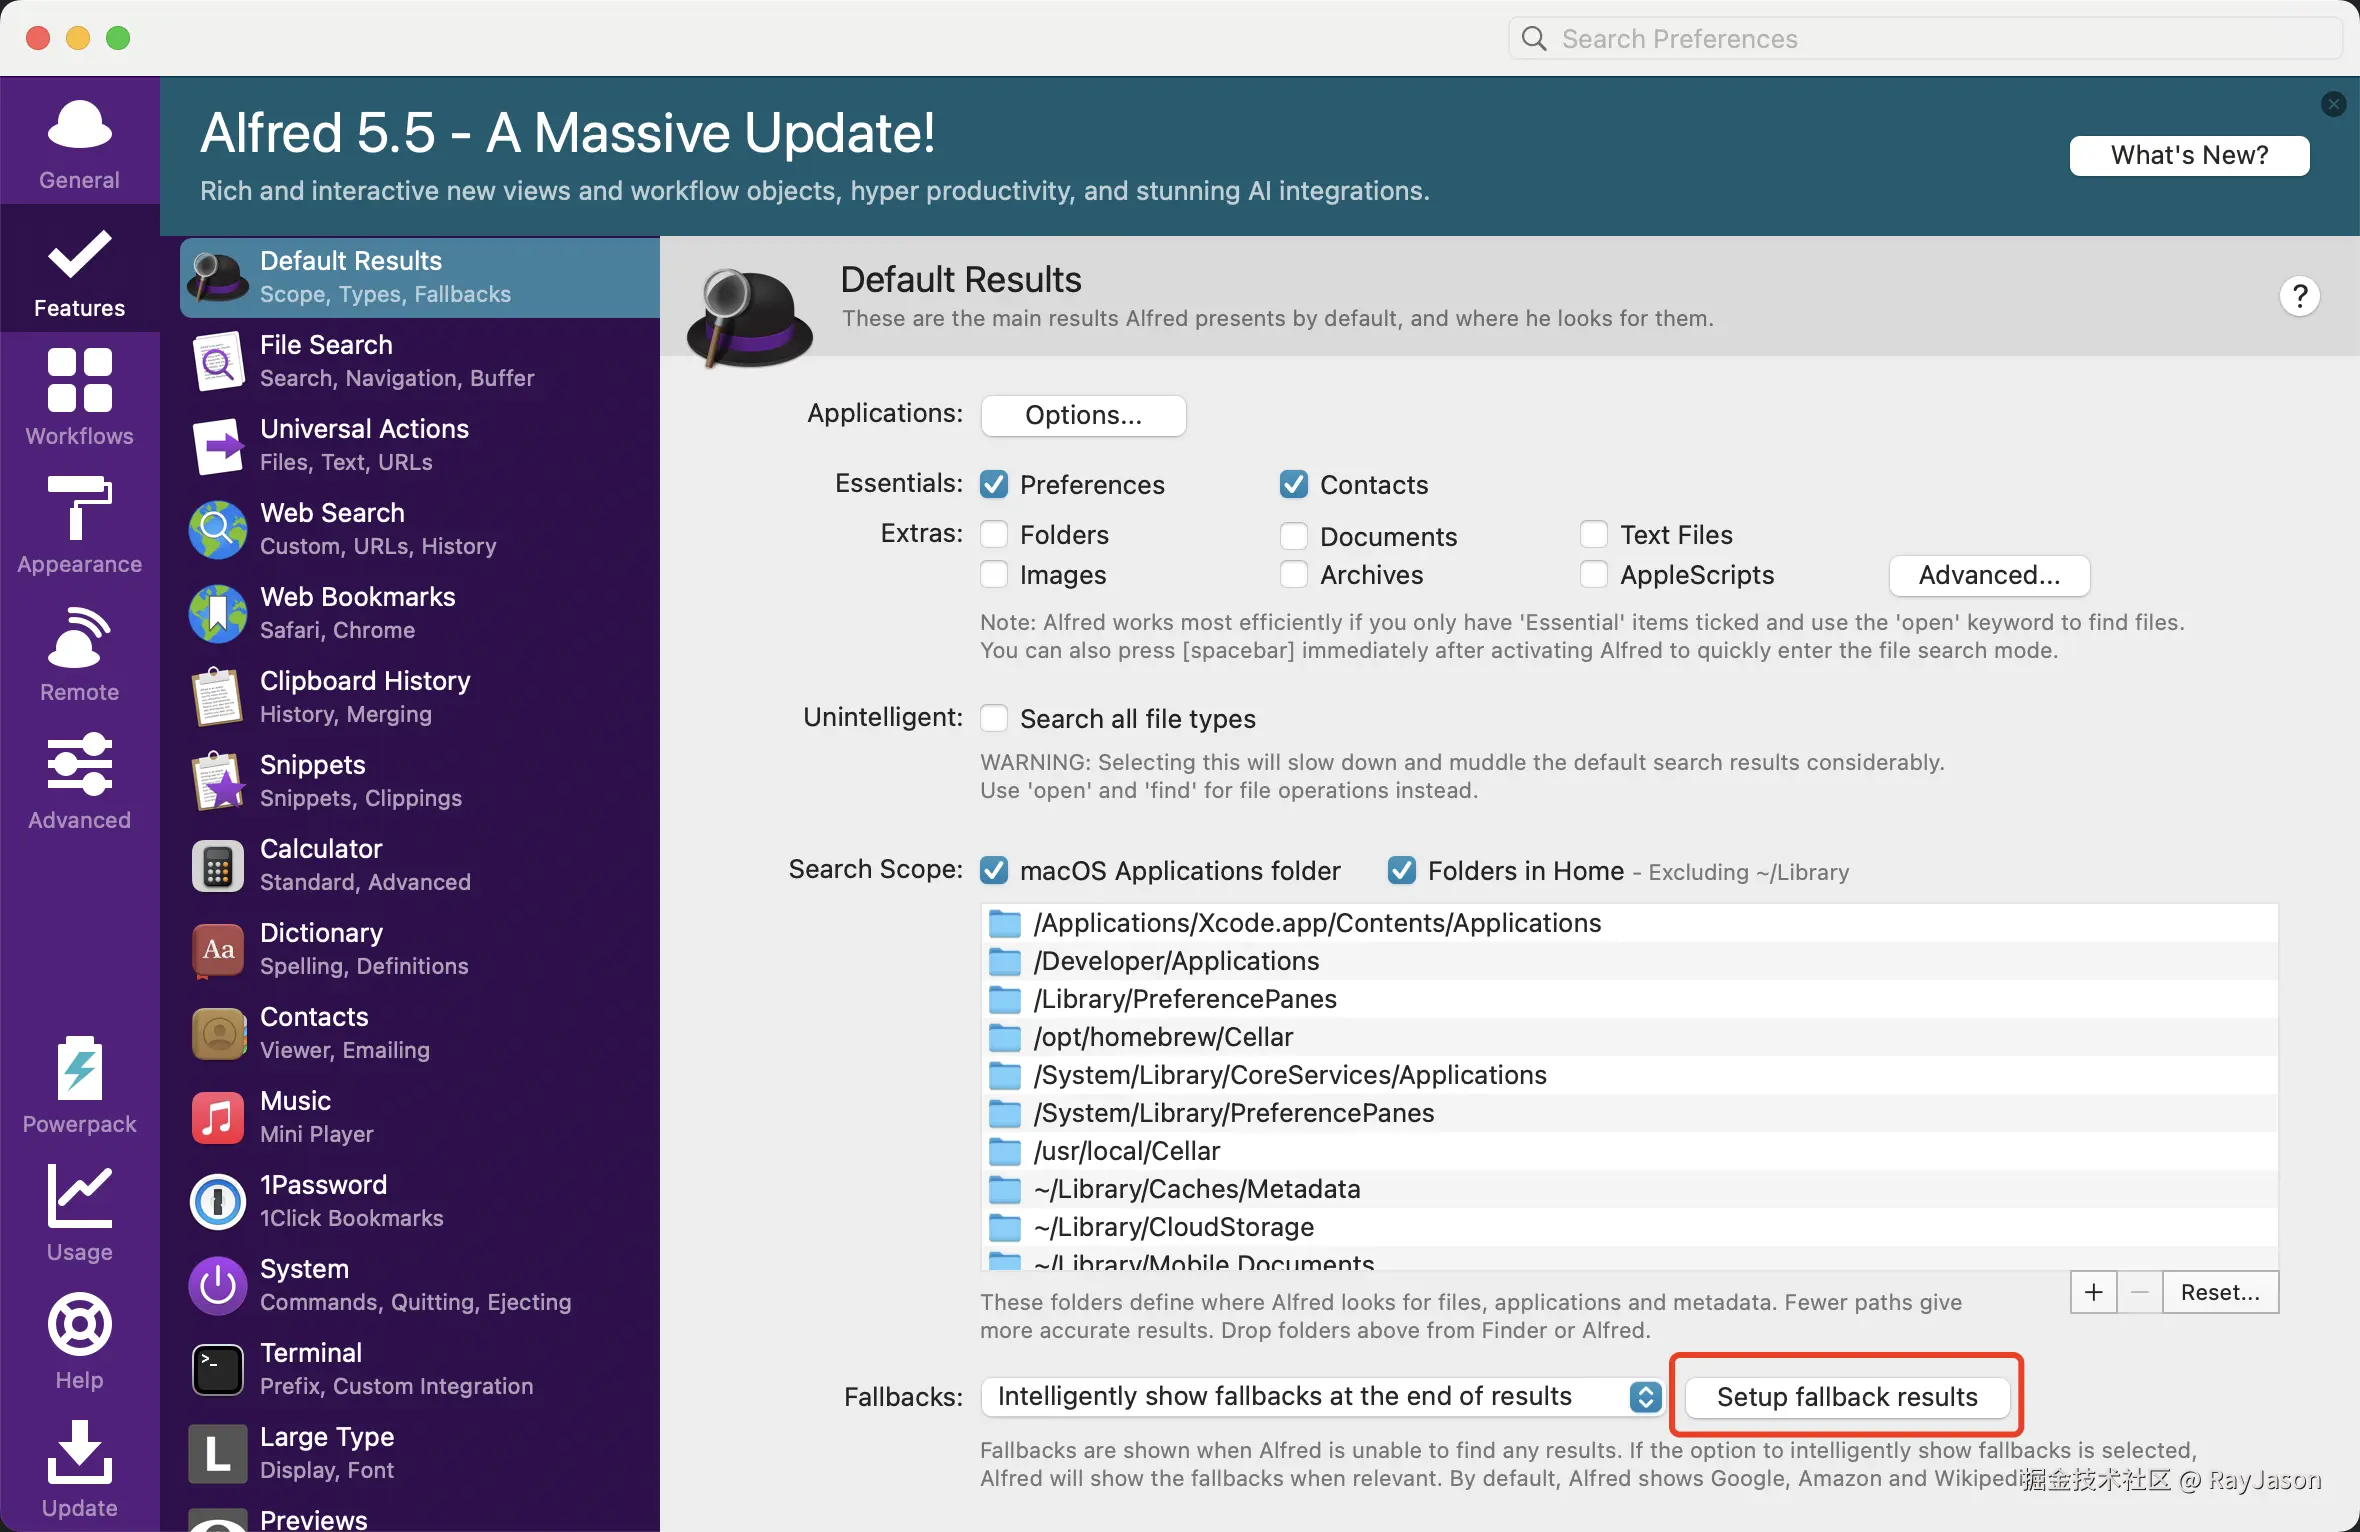Enable the Folders extras checkbox
The height and width of the screenshot is (1532, 2360).
pos(994,535)
